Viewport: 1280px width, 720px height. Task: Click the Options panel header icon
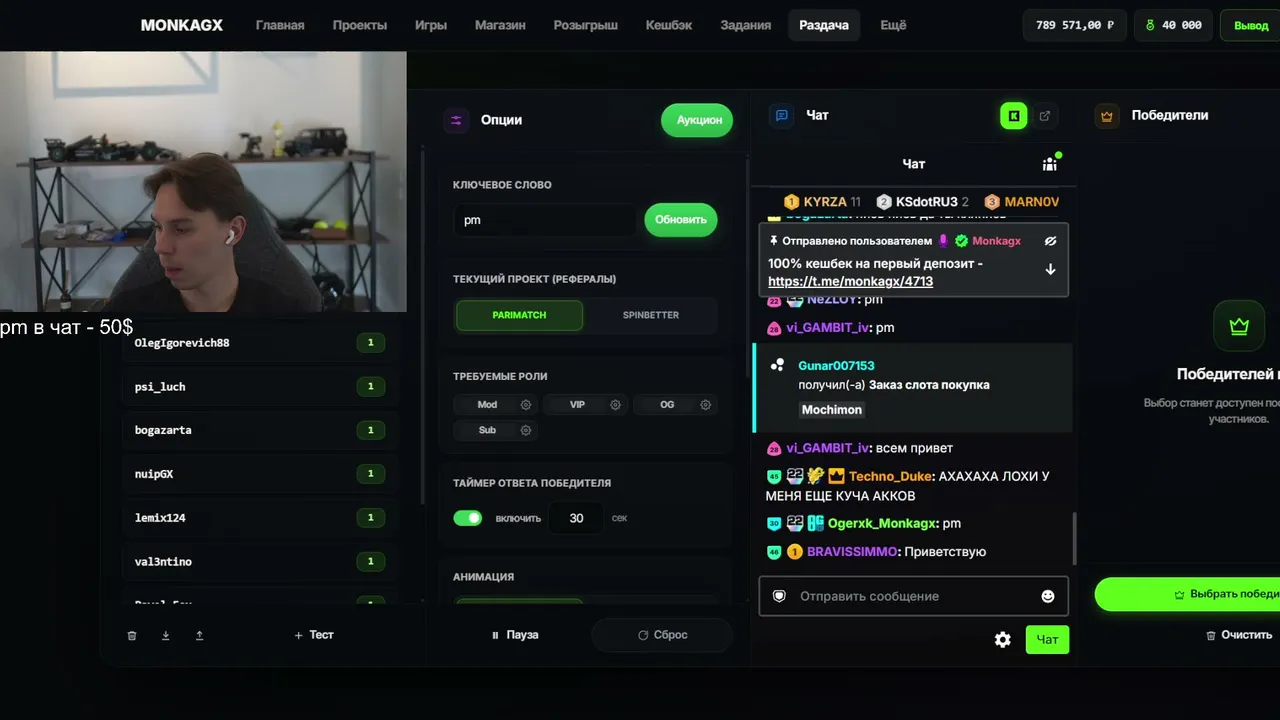point(456,120)
